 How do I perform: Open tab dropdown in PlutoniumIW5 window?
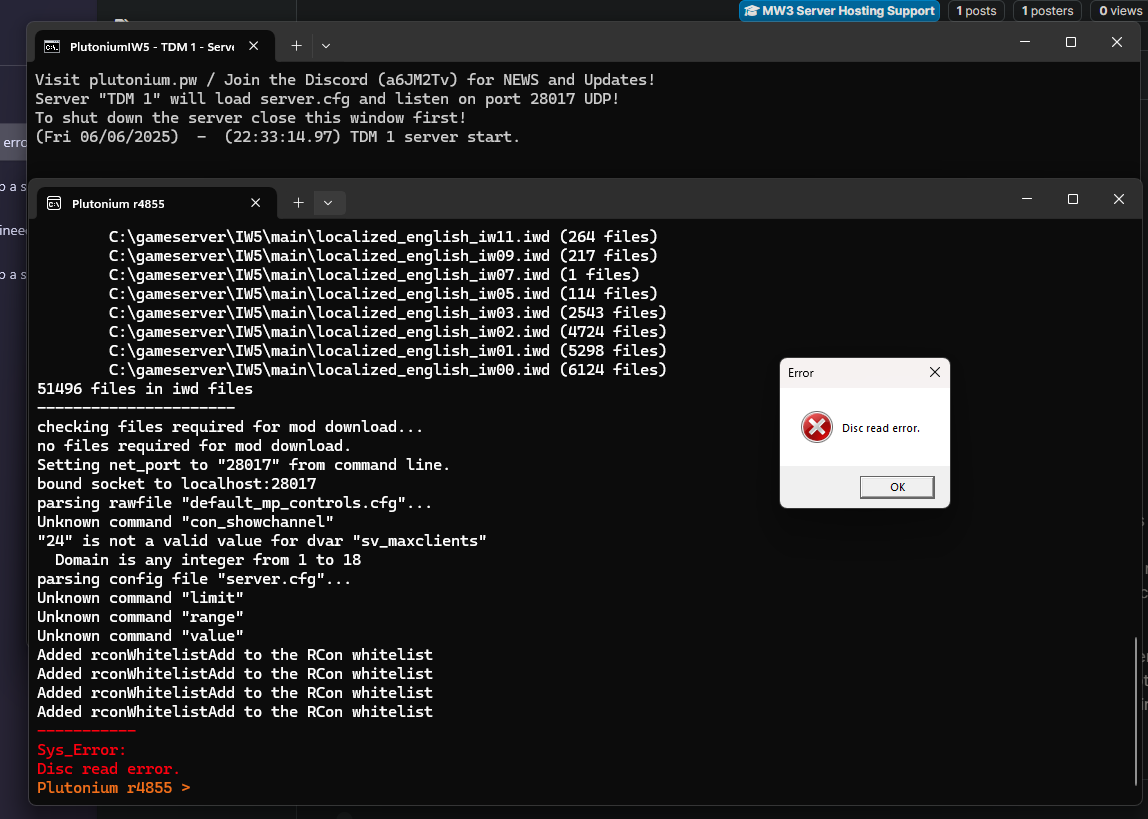tap(326, 46)
